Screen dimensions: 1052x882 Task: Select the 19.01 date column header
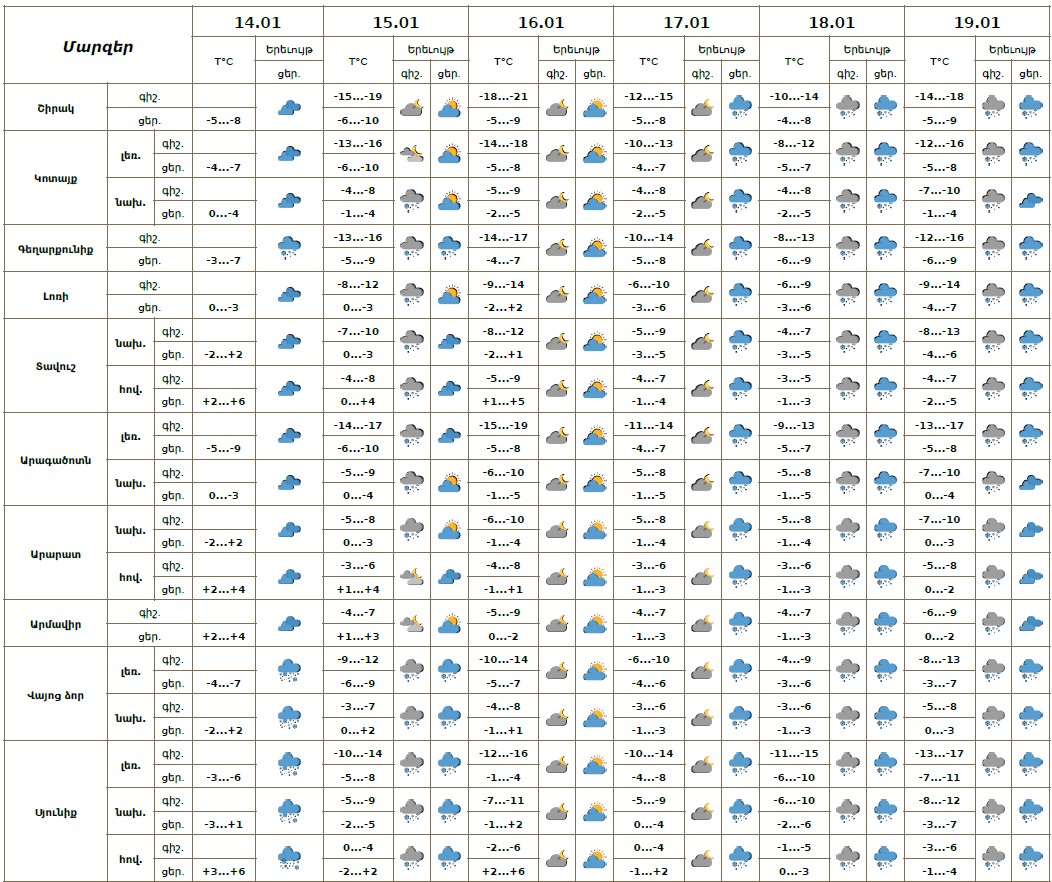[x=977, y=22]
